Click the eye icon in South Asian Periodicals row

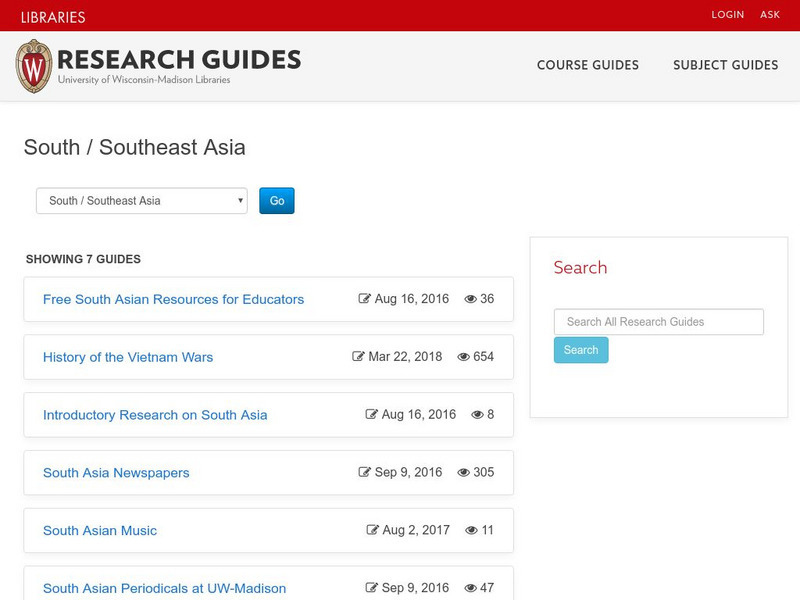point(470,588)
